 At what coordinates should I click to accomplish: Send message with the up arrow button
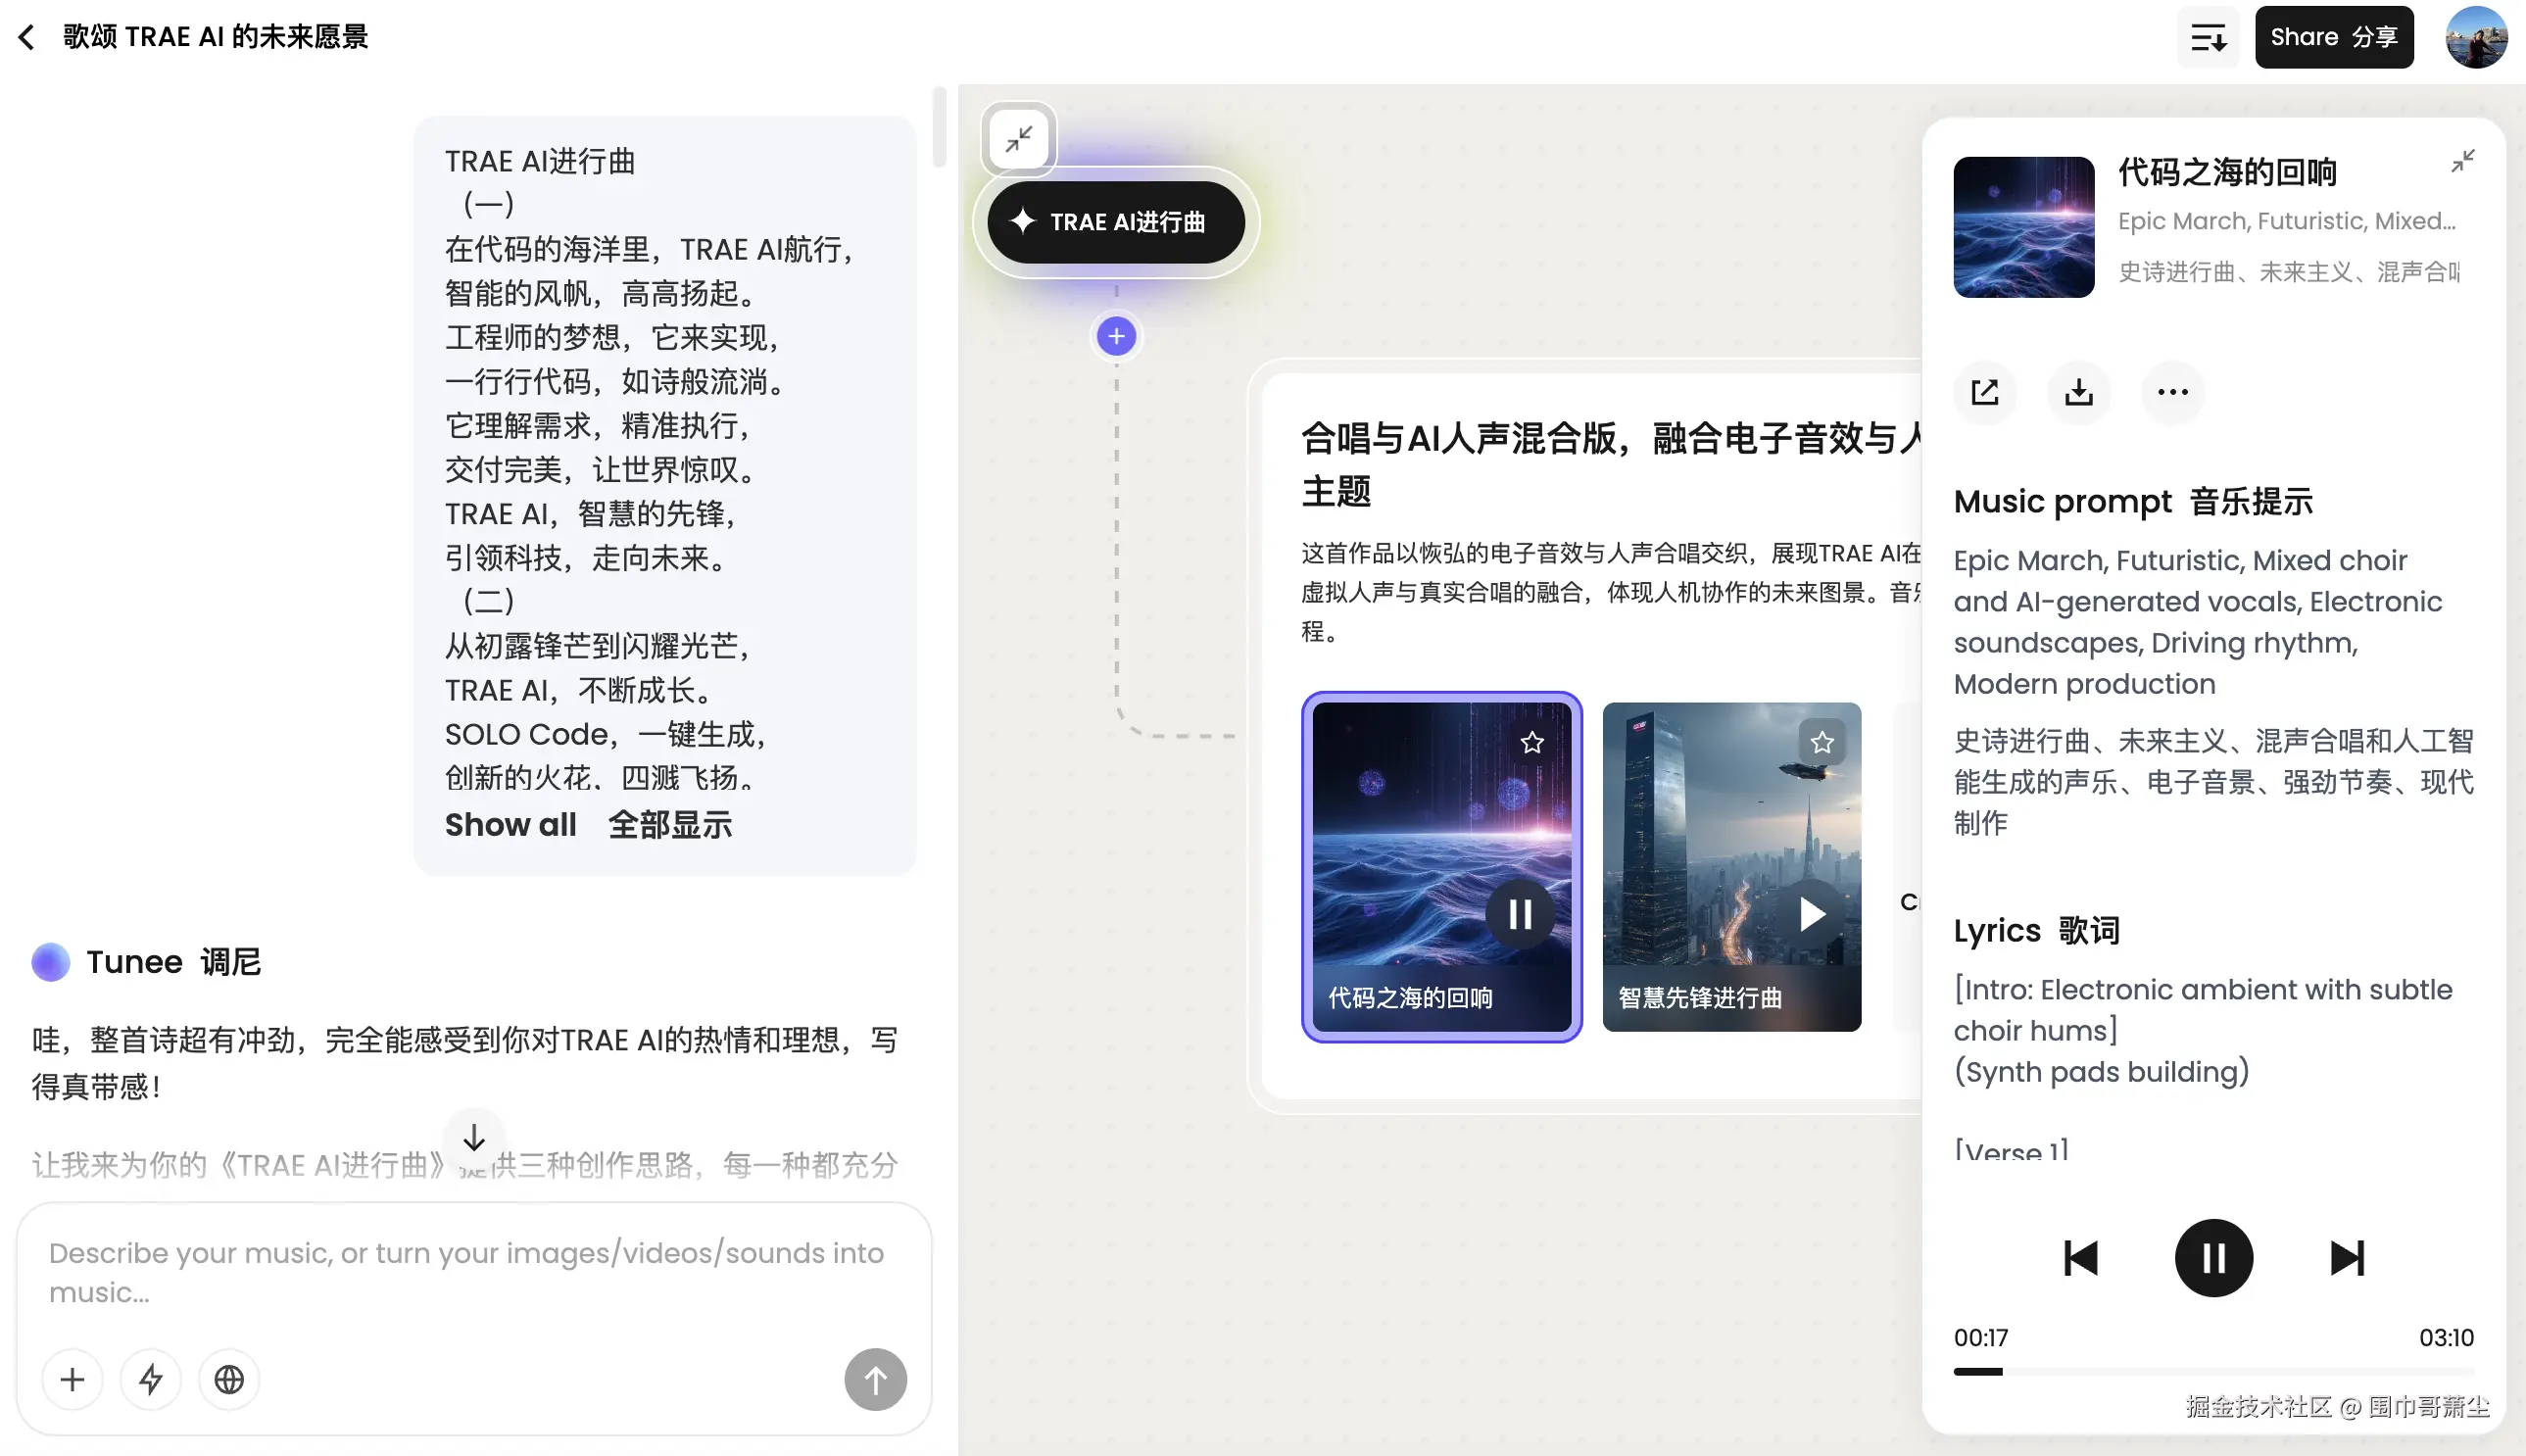point(875,1380)
